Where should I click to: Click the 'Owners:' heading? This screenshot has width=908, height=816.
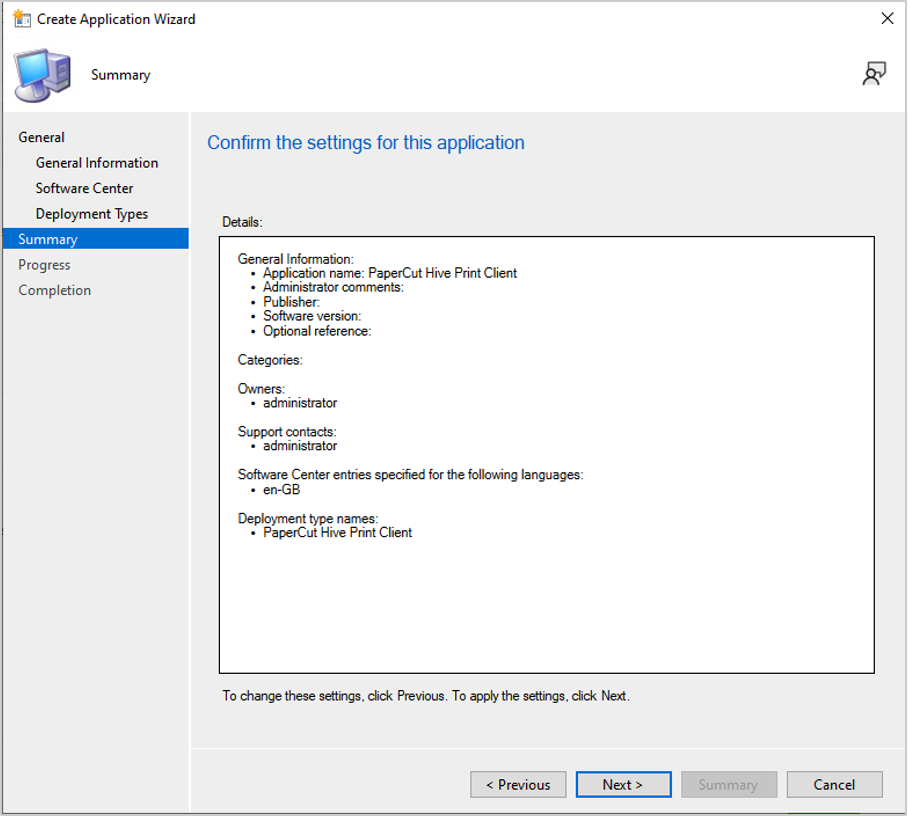point(261,389)
